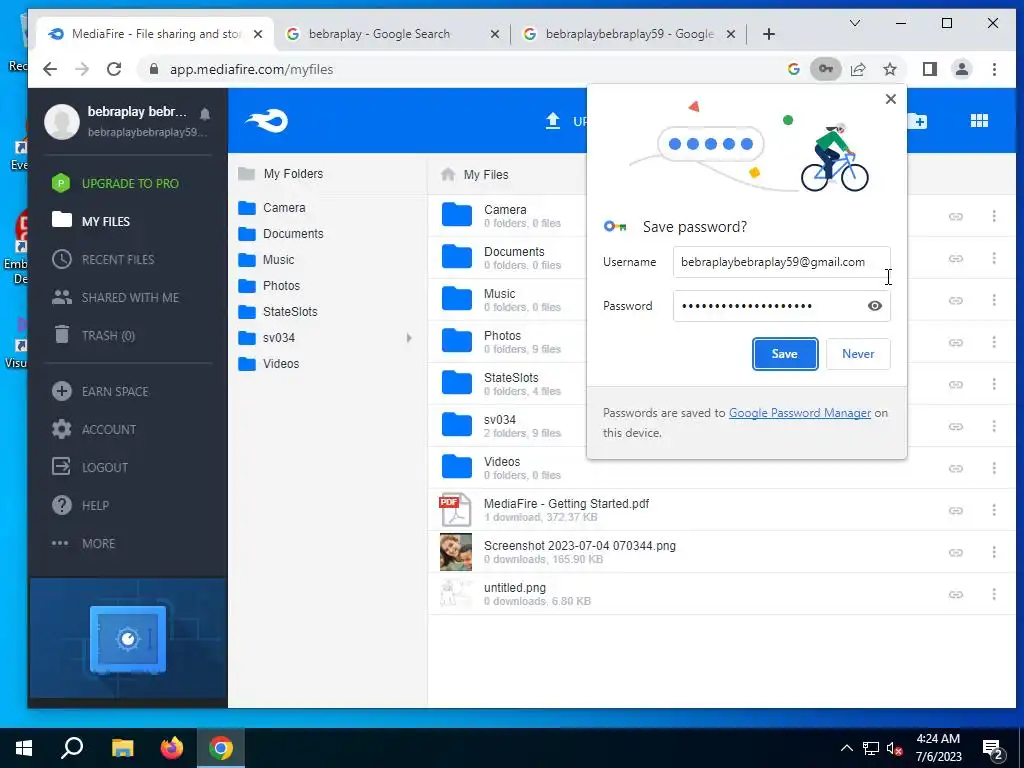Click the Username field in password prompt
This screenshot has height=768, width=1024.
click(x=781, y=262)
